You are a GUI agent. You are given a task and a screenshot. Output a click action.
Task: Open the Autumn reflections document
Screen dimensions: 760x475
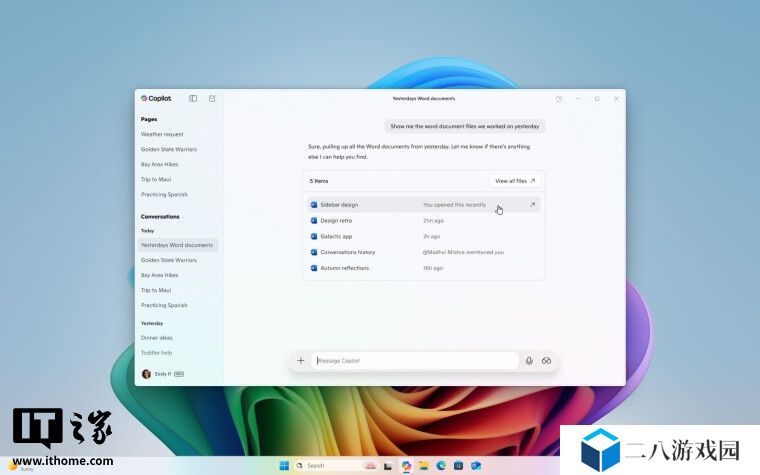(x=344, y=268)
